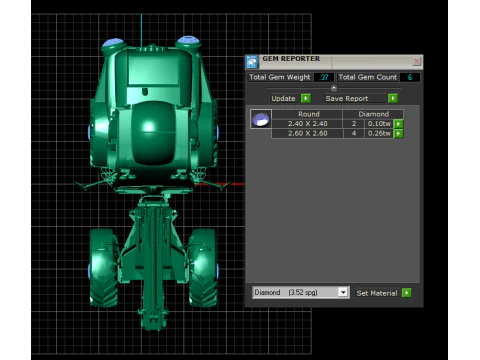Click the green arrow in the 0.26tw row
Image resolution: width=480 pixels, height=360 pixels.
coord(398,134)
